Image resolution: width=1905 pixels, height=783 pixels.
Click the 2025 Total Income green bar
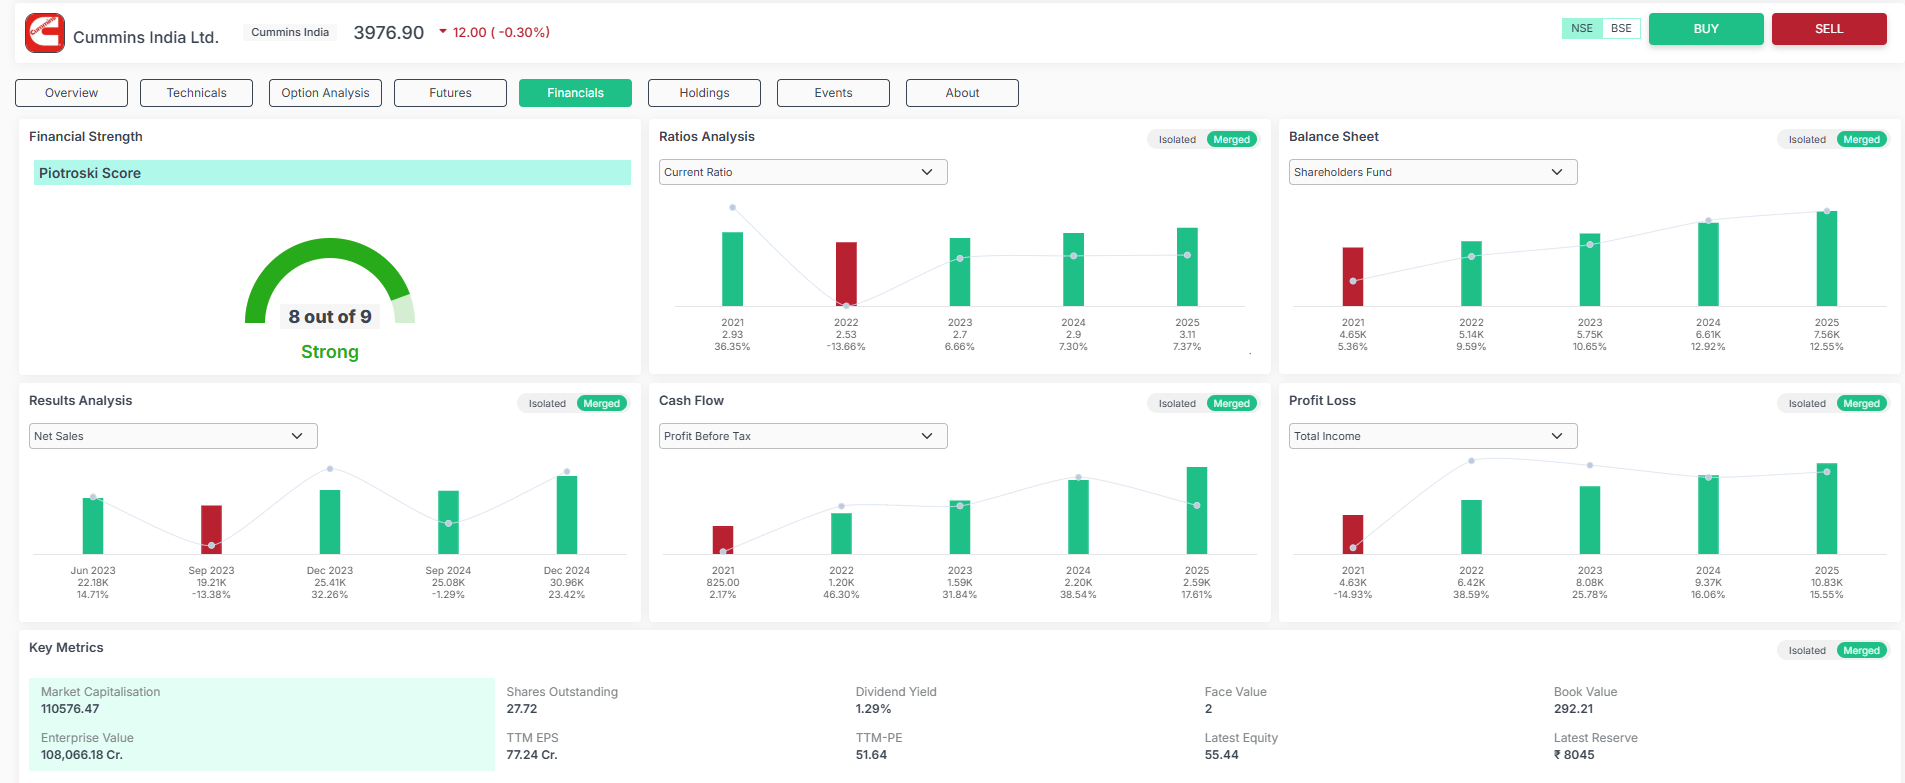(1826, 508)
